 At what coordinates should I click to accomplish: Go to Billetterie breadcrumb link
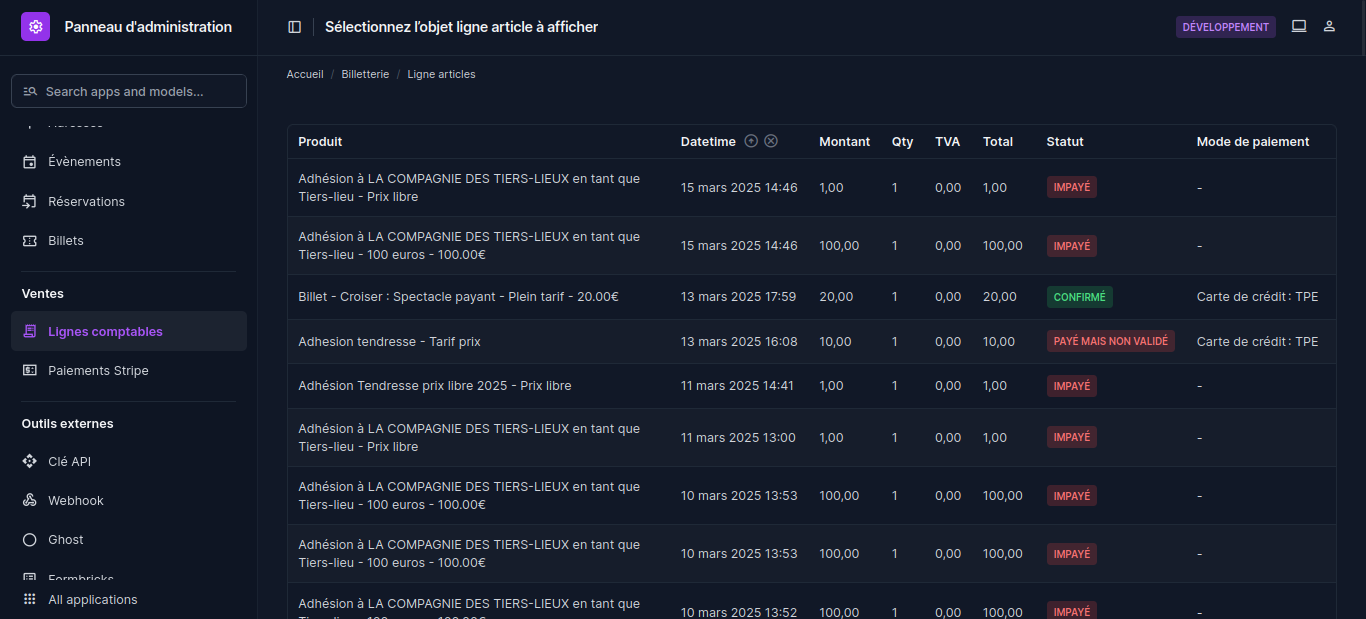point(365,74)
